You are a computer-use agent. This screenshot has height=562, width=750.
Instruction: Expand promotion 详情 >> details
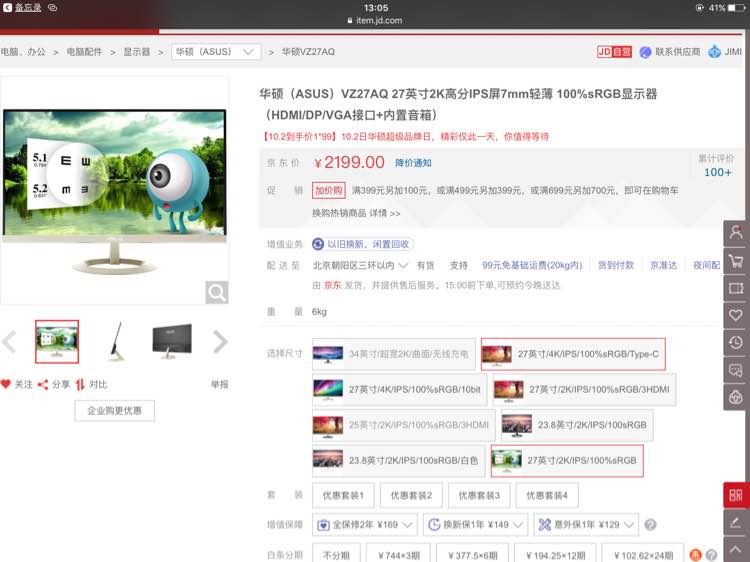point(385,213)
